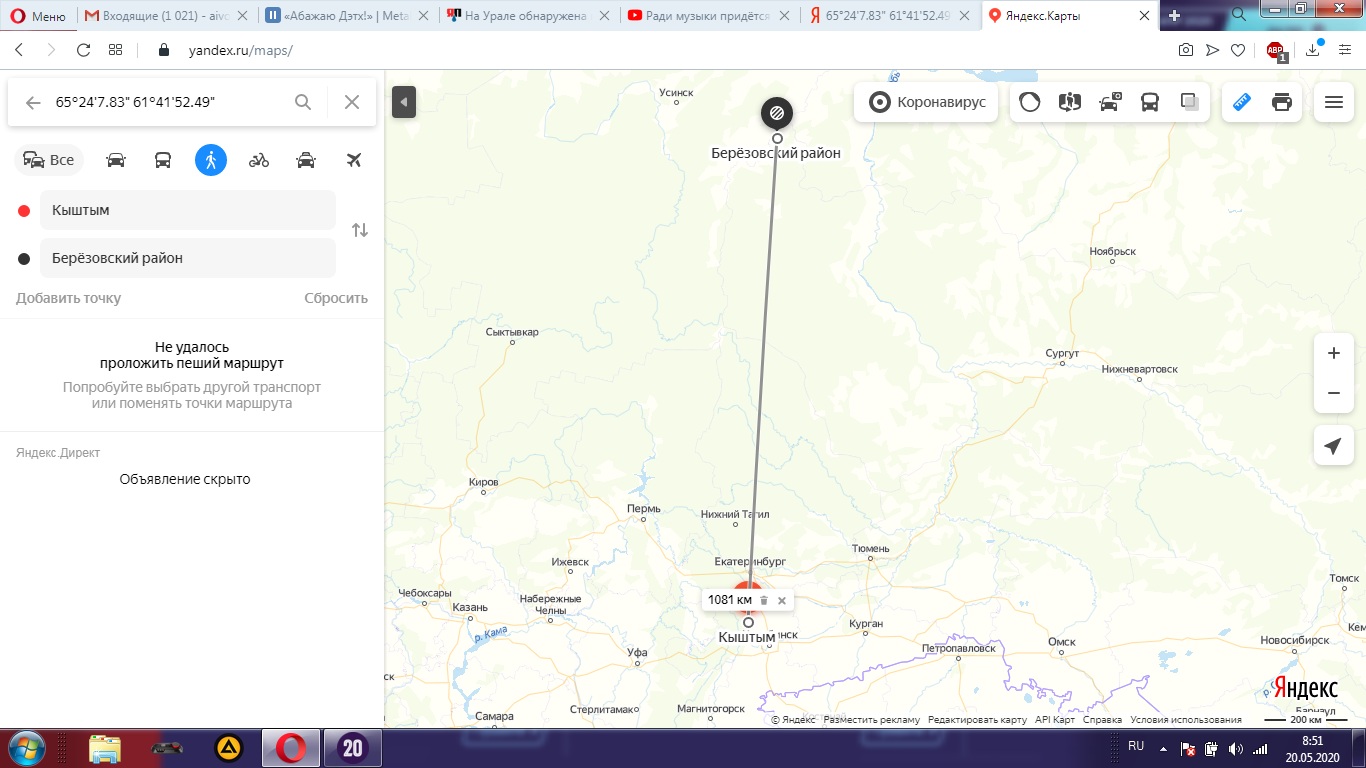Open the browser downloads icon
This screenshot has height=768, width=1366.
[1313, 50]
